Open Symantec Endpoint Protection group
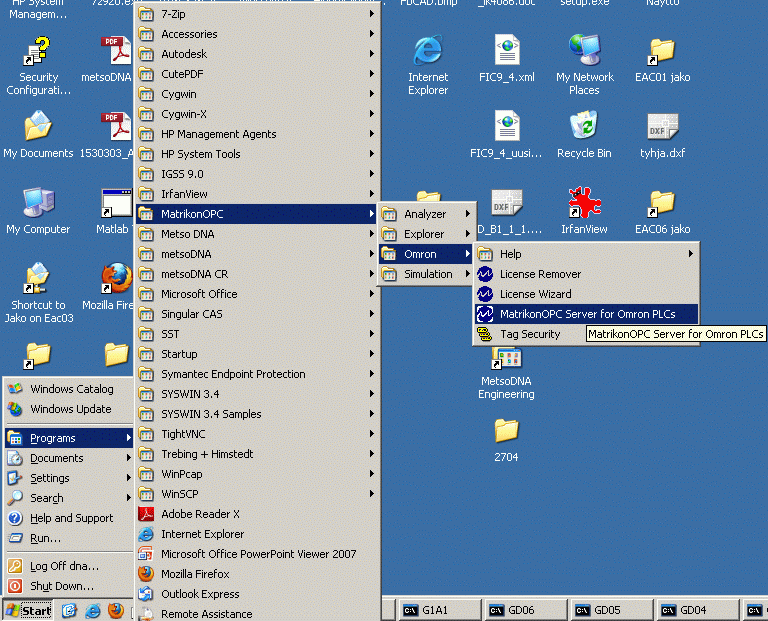Image resolution: width=768 pixels, height=621 pixels. pyautogui.click(x=257, y=374)
